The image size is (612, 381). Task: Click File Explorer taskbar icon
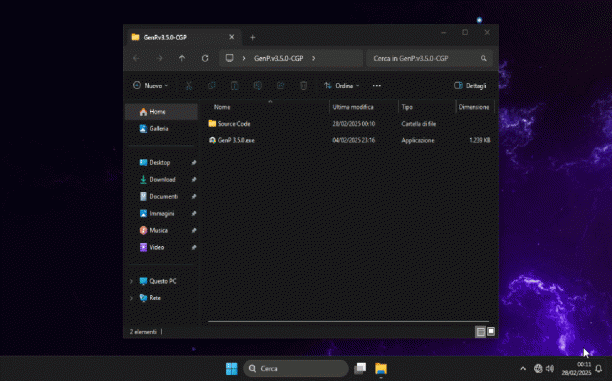click(x=381, y=369)
